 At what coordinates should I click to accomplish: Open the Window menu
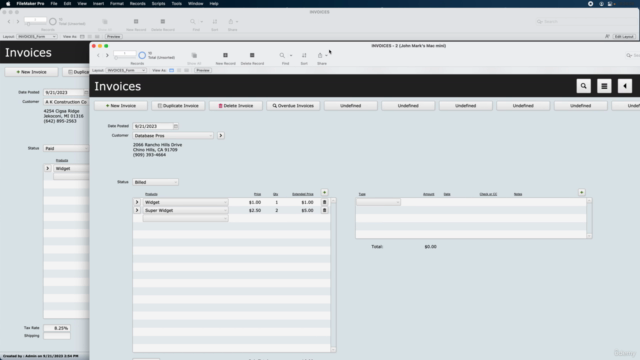click(x=196, y=4)
